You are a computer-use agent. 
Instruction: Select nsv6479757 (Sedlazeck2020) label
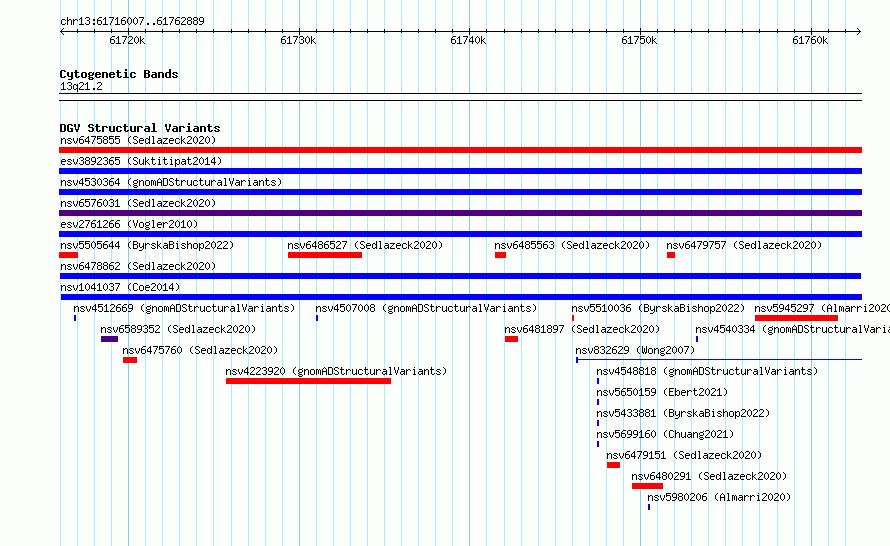pos(744,245)
